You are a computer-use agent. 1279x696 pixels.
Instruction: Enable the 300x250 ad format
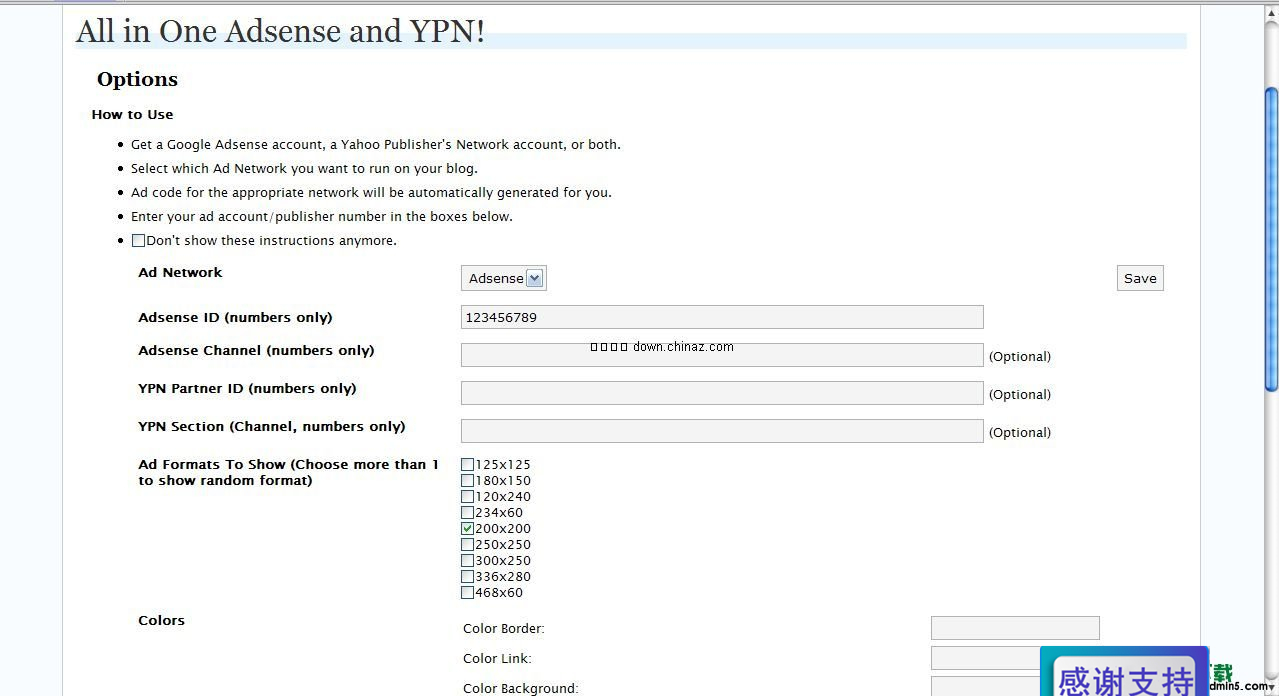click(x=467, y=560)
